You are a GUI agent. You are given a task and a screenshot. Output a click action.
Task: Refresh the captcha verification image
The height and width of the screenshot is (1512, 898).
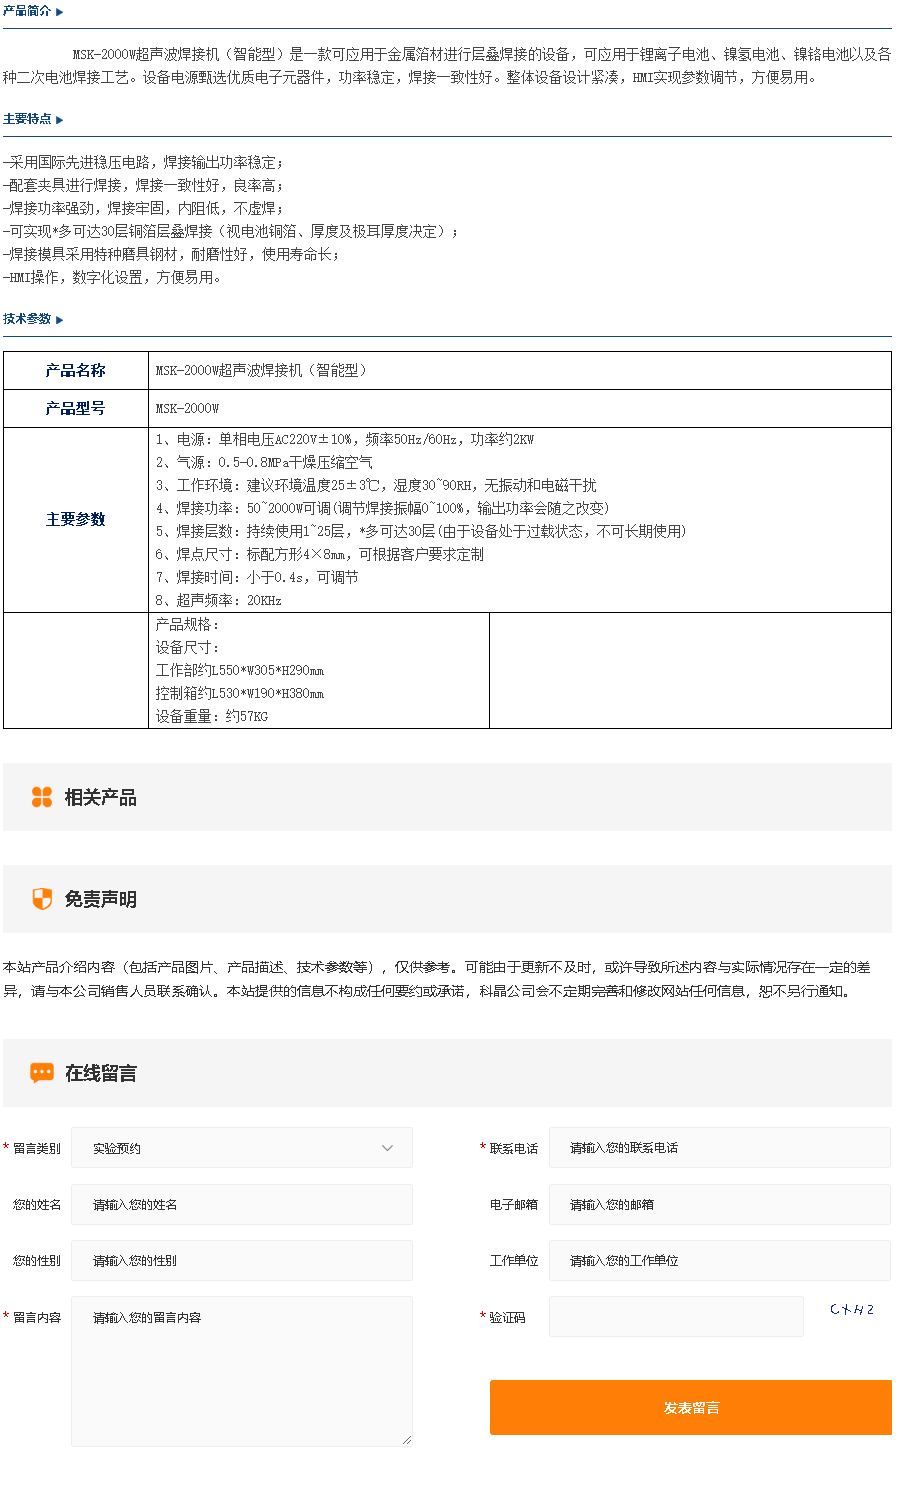851,1310
